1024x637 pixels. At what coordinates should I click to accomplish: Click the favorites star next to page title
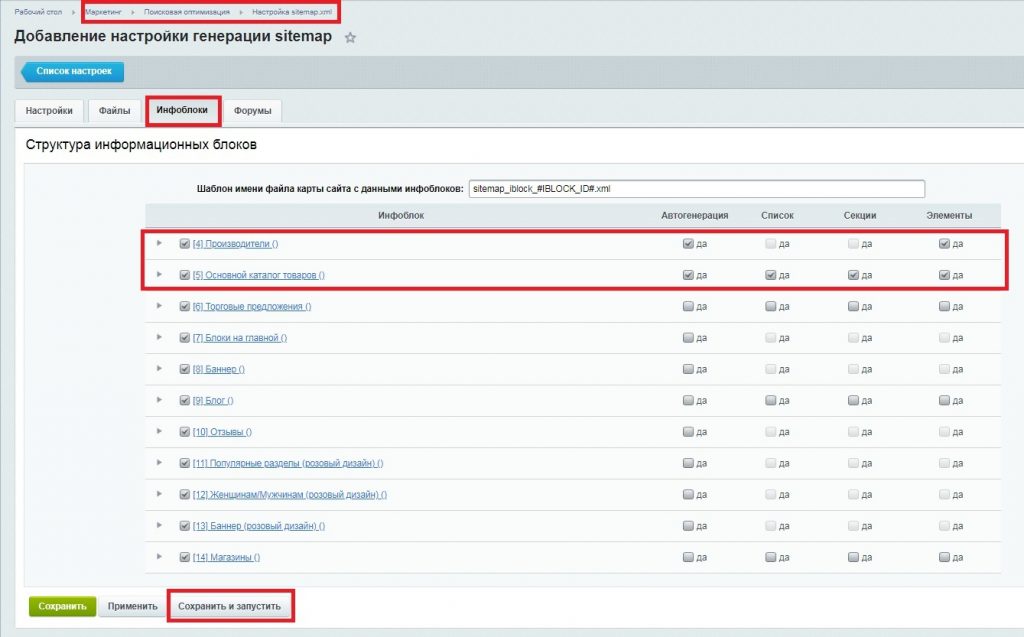350,38
